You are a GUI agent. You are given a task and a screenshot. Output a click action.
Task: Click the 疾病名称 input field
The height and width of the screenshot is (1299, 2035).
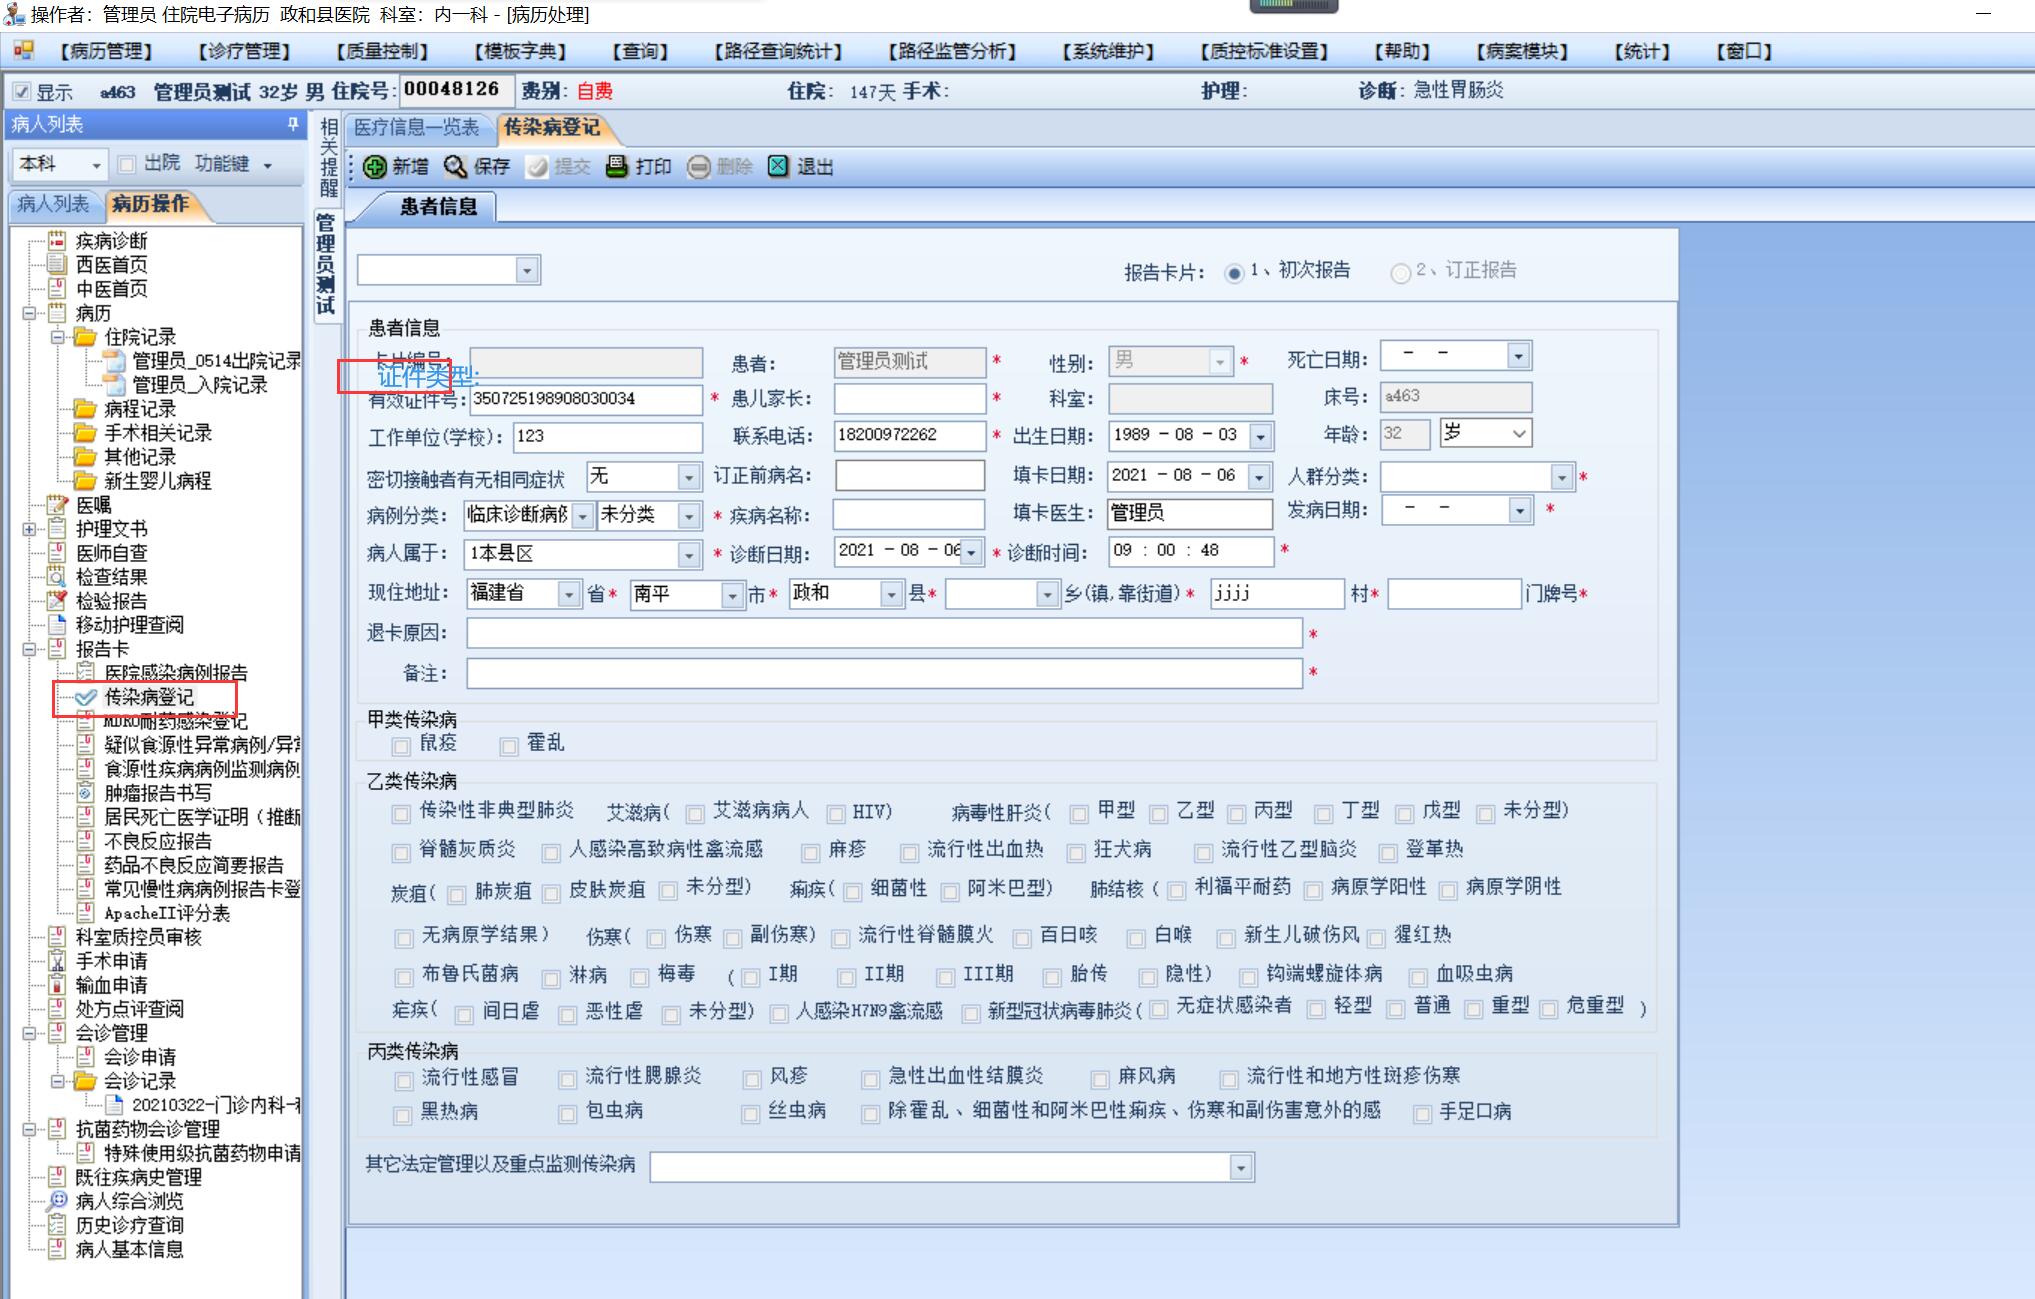[x=908, y=515]
